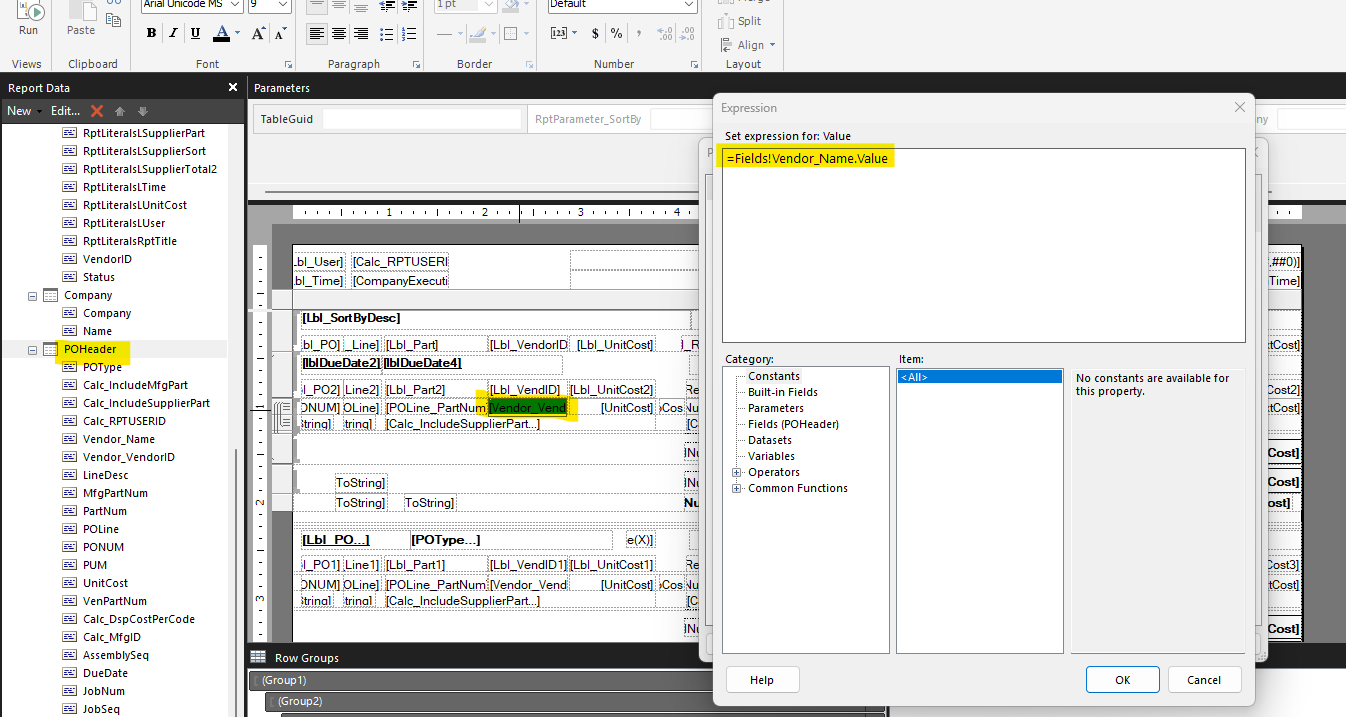Toggle Italic formatting in Font group
Image resolution: width=1346 pixels, height=717 pixels.
(173, 33)
